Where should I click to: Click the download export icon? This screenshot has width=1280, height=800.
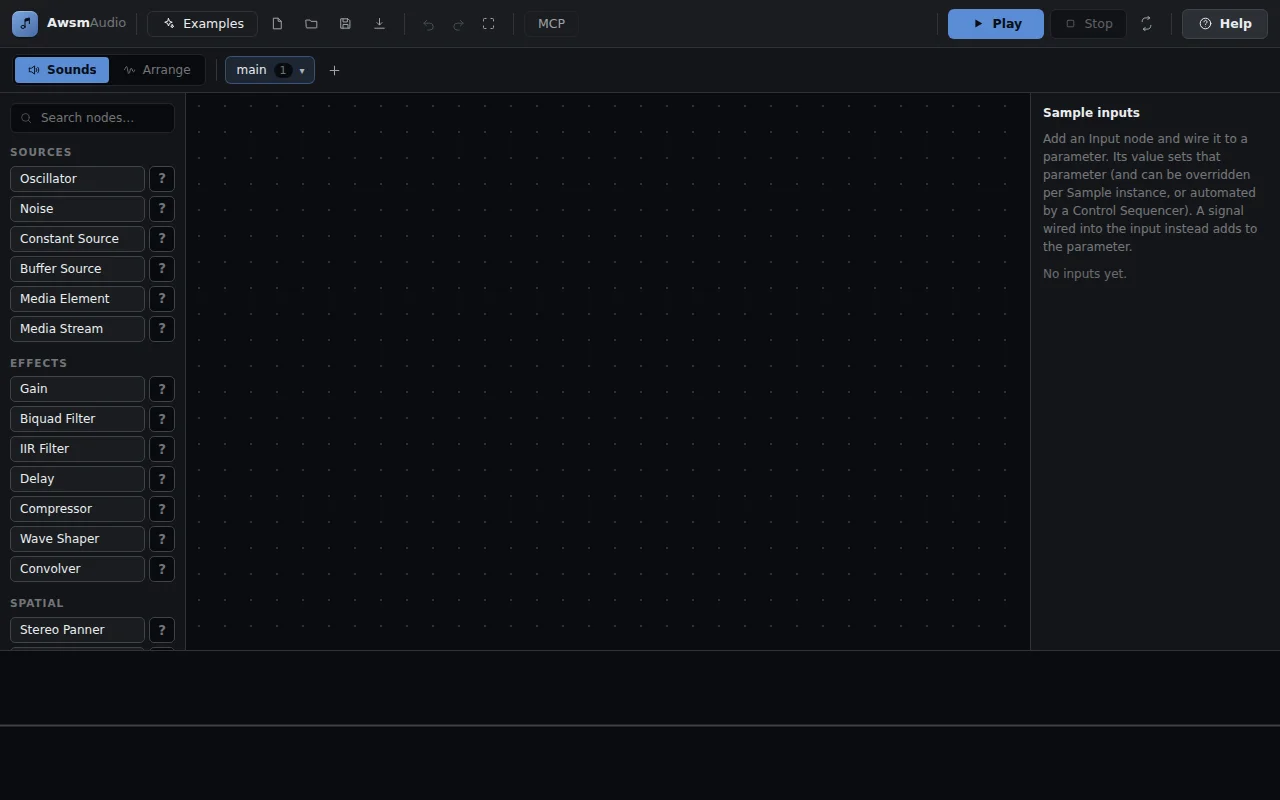coord(379,23)
